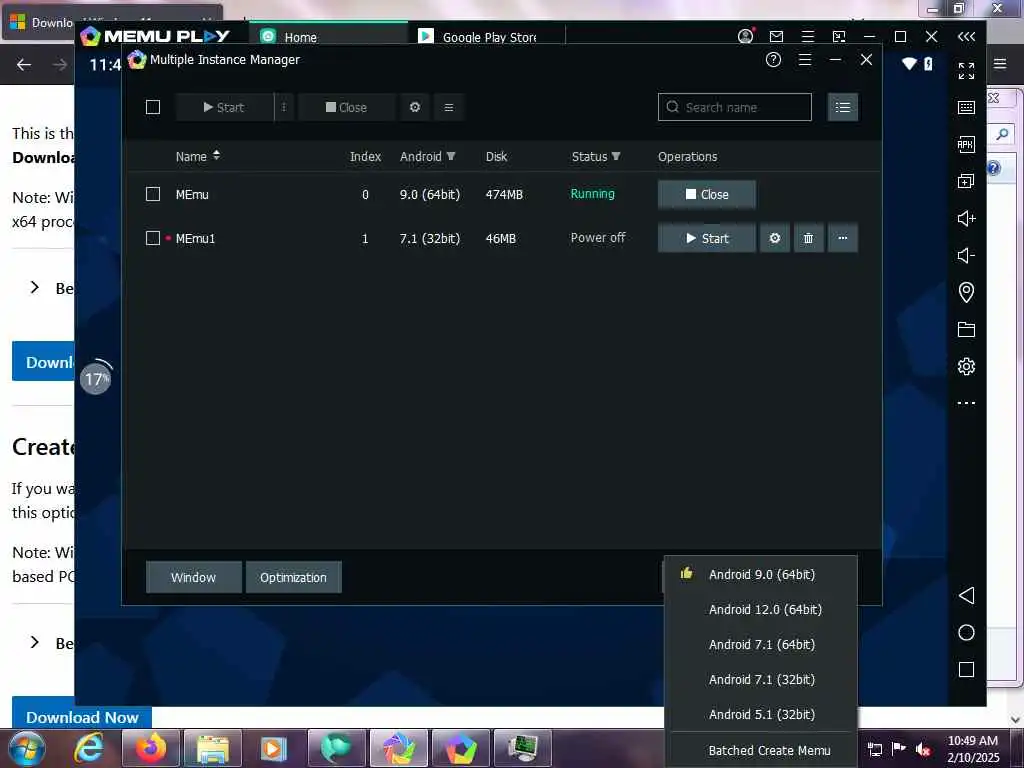The height and width of the screenshot is (768, 1024).
Task: Open the arrange list icon beside the toolbar gear
Action: 449,107
